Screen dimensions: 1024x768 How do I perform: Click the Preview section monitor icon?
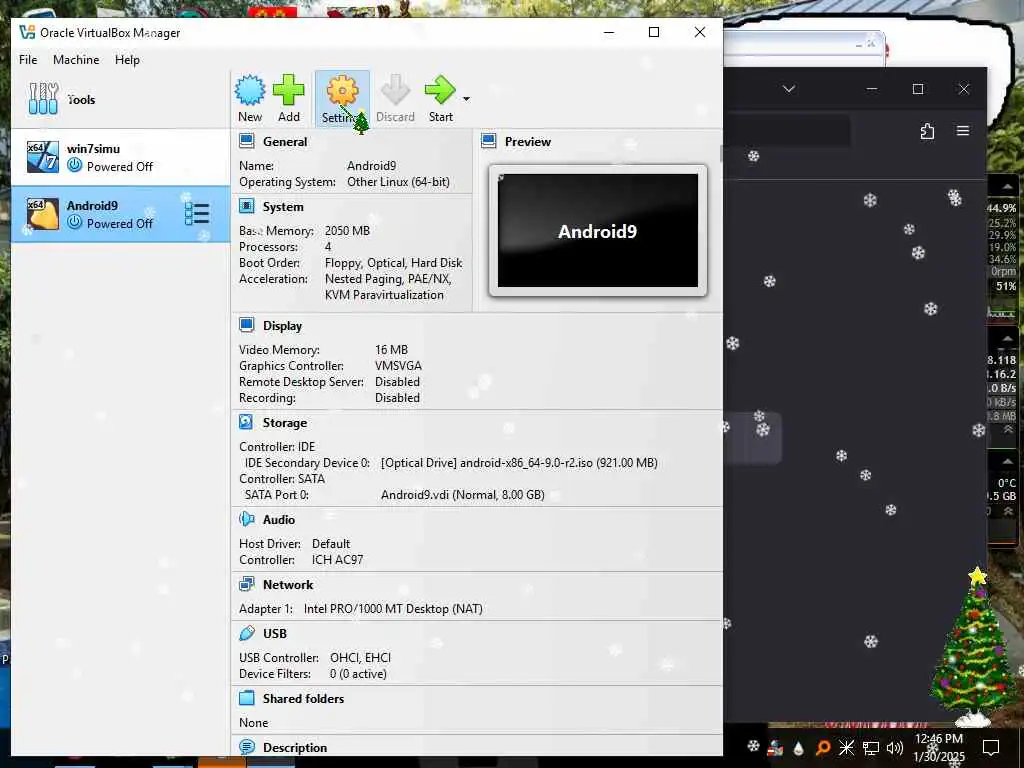point(488,141)
